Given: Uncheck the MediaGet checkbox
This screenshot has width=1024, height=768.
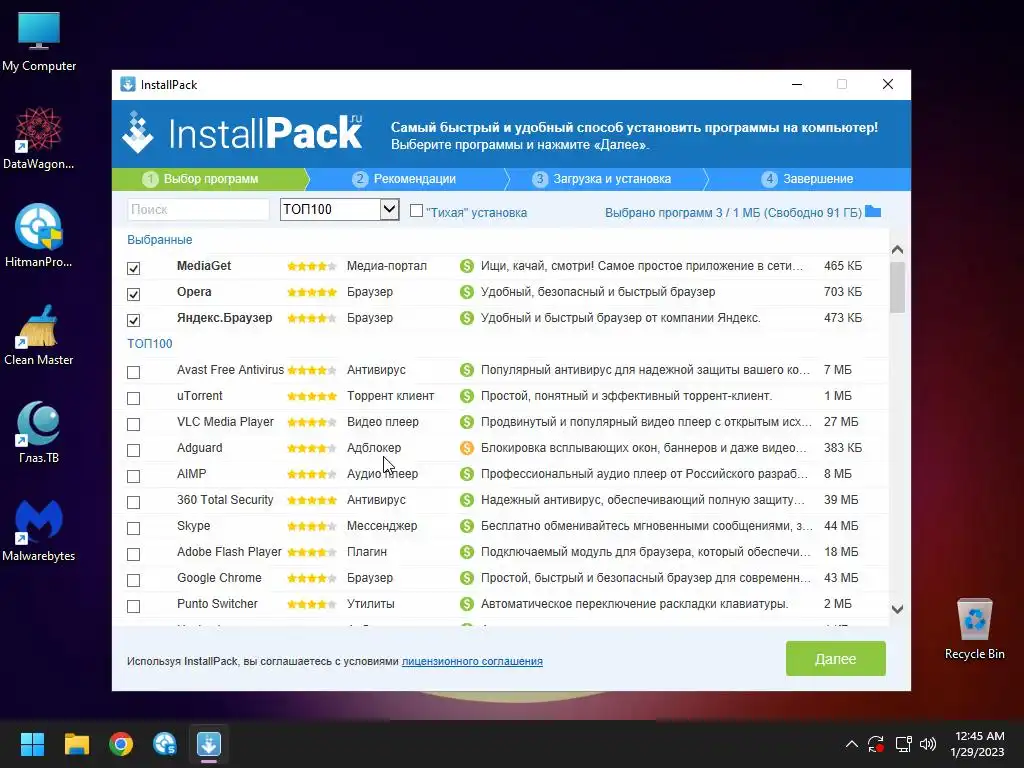Looking at the screenshot, I should point(133,268).
